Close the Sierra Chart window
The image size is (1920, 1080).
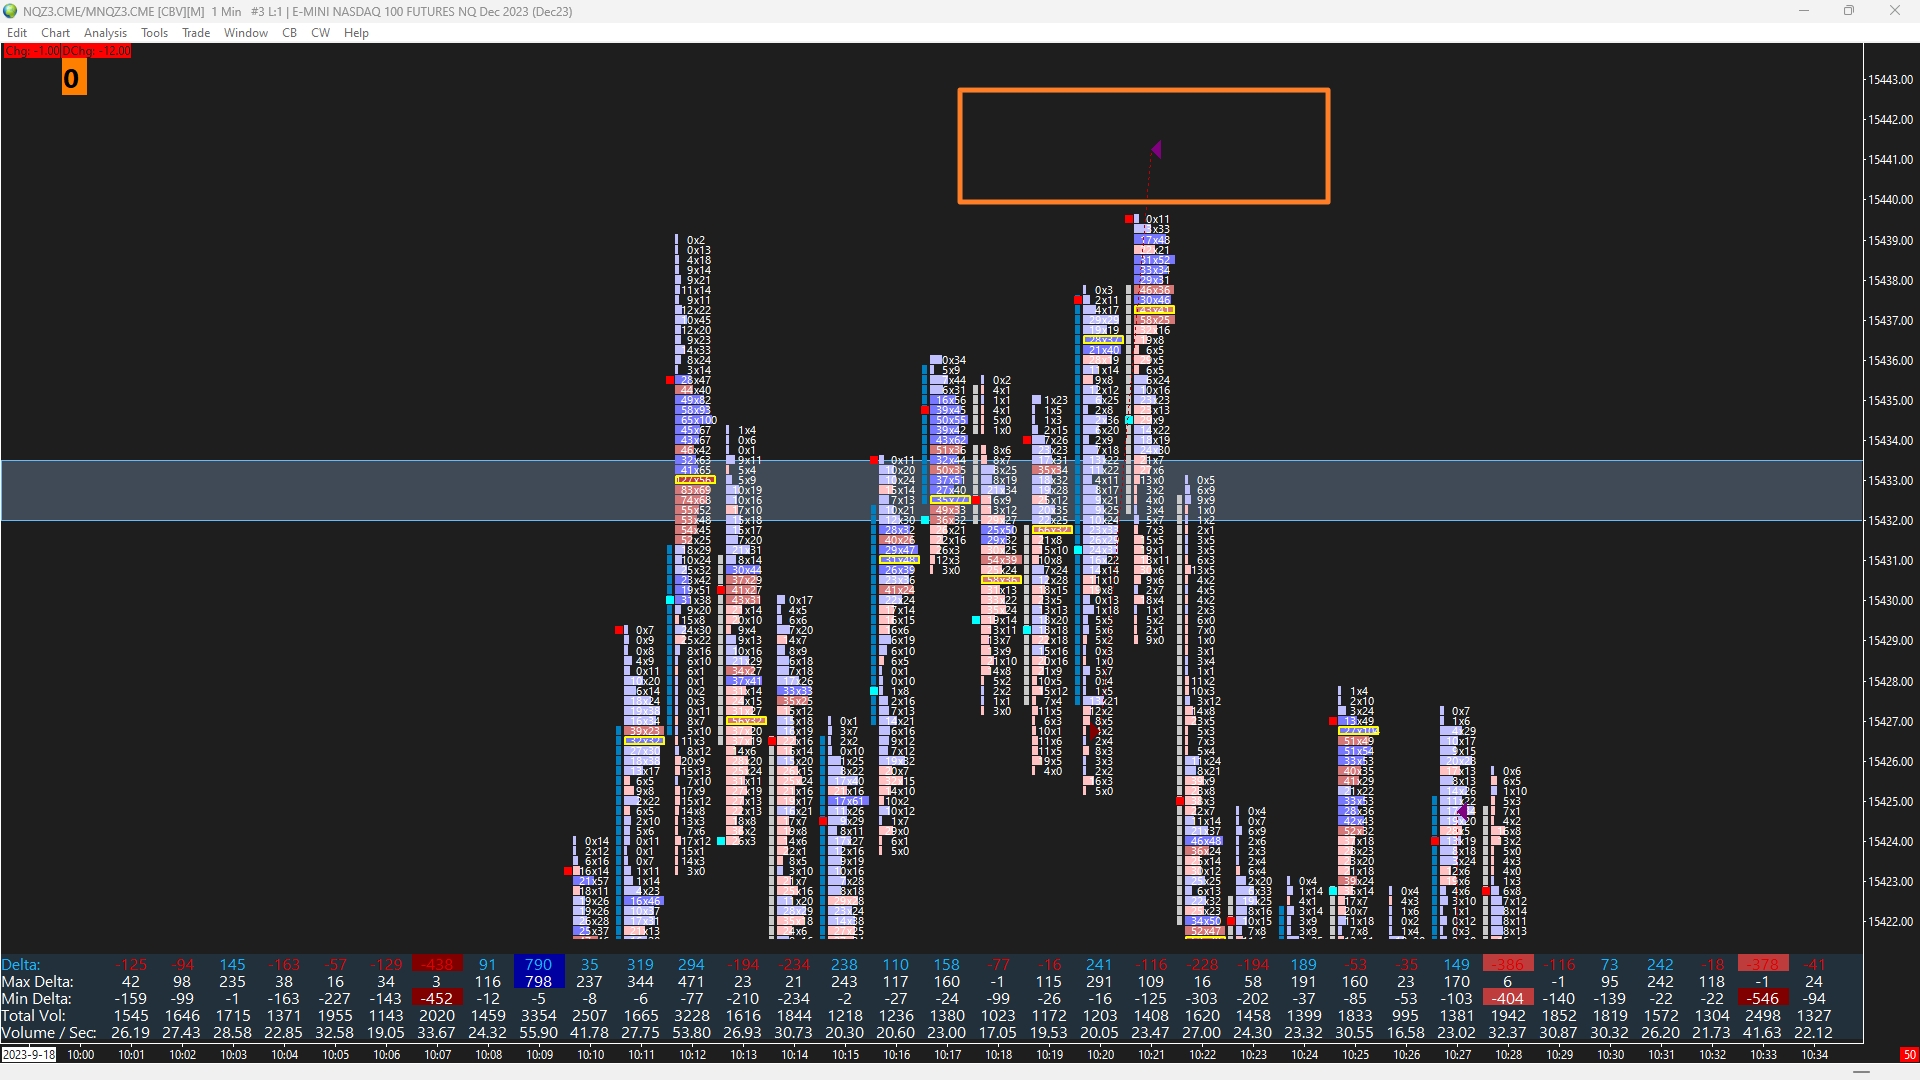point(1894,11)
